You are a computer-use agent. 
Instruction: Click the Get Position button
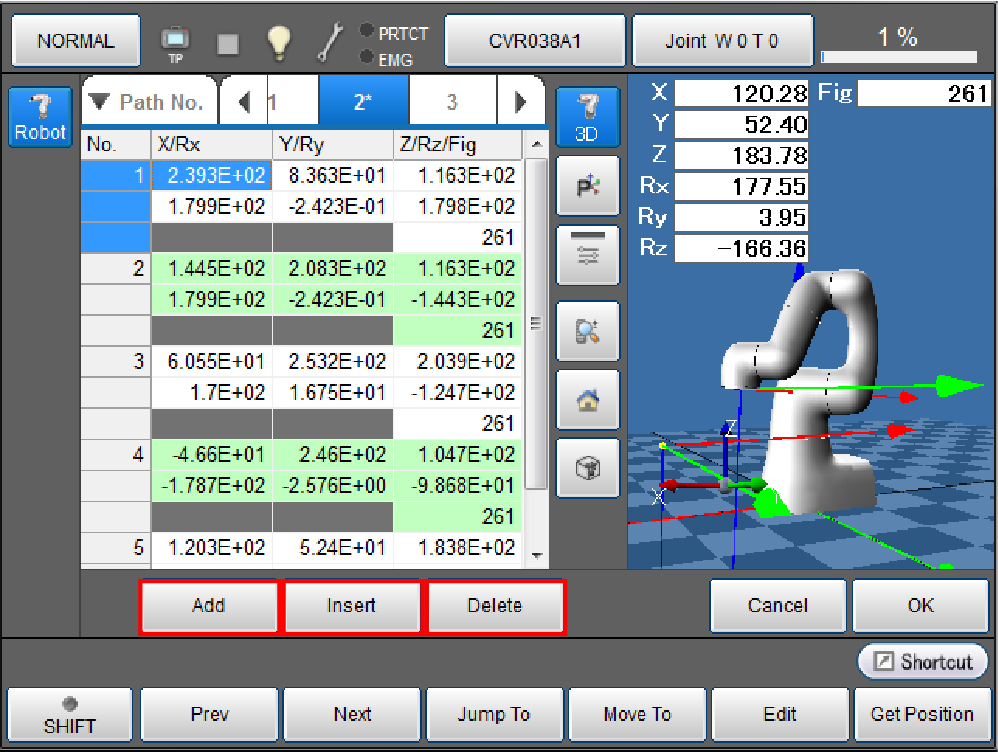click(x=921, y=715)
